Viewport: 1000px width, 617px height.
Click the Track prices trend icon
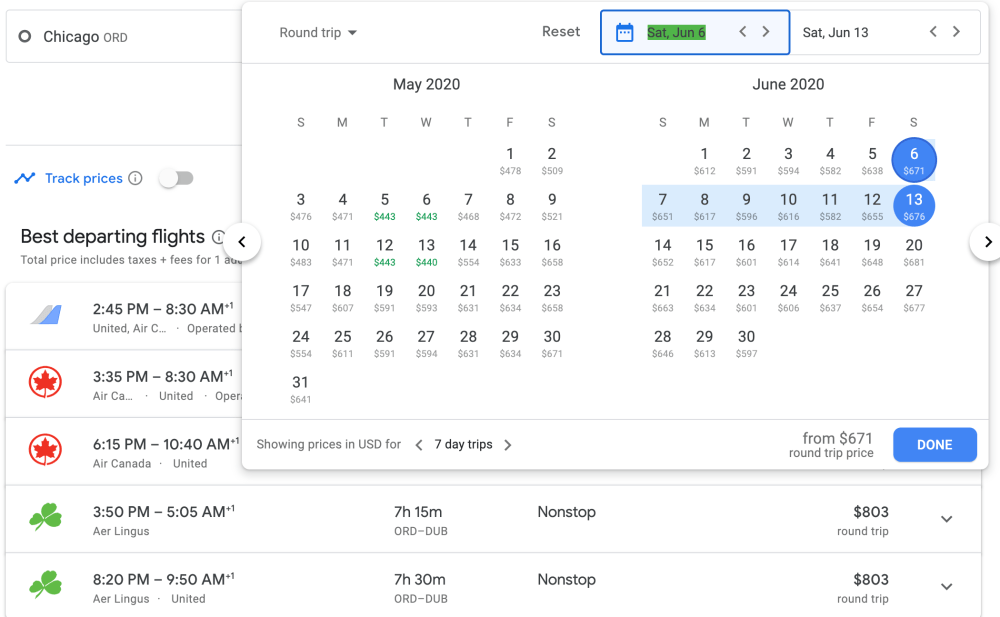(x=25, y=178)
